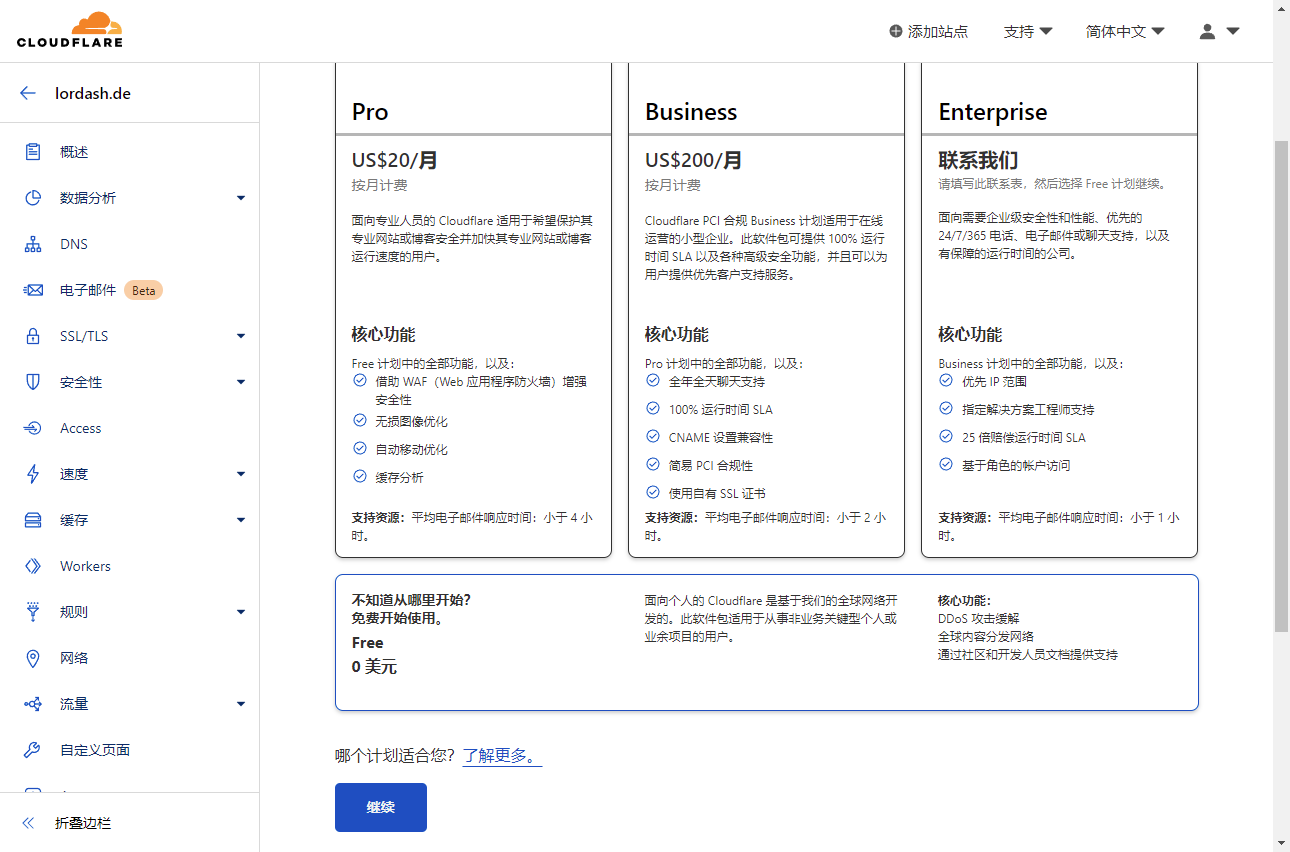This screenshot has height=852, width=1290.
Task: Click the 数据分析 pie chart icon
Action: coord(33,198)
